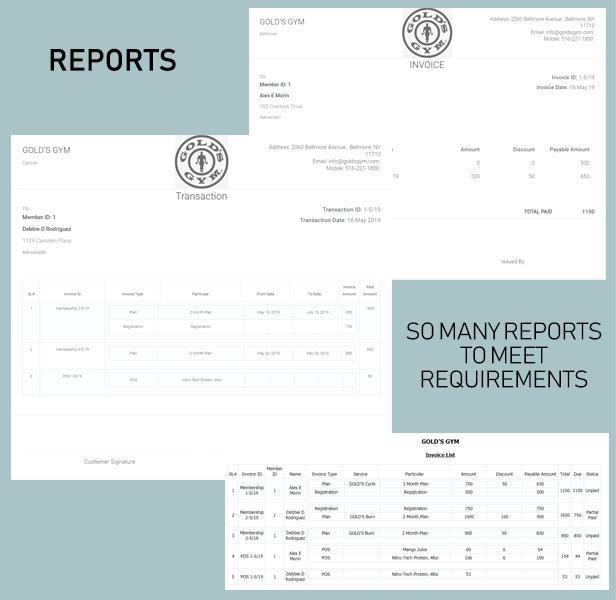Click the info@goldsgym.com email on the invoice header

tap(562, 32)
